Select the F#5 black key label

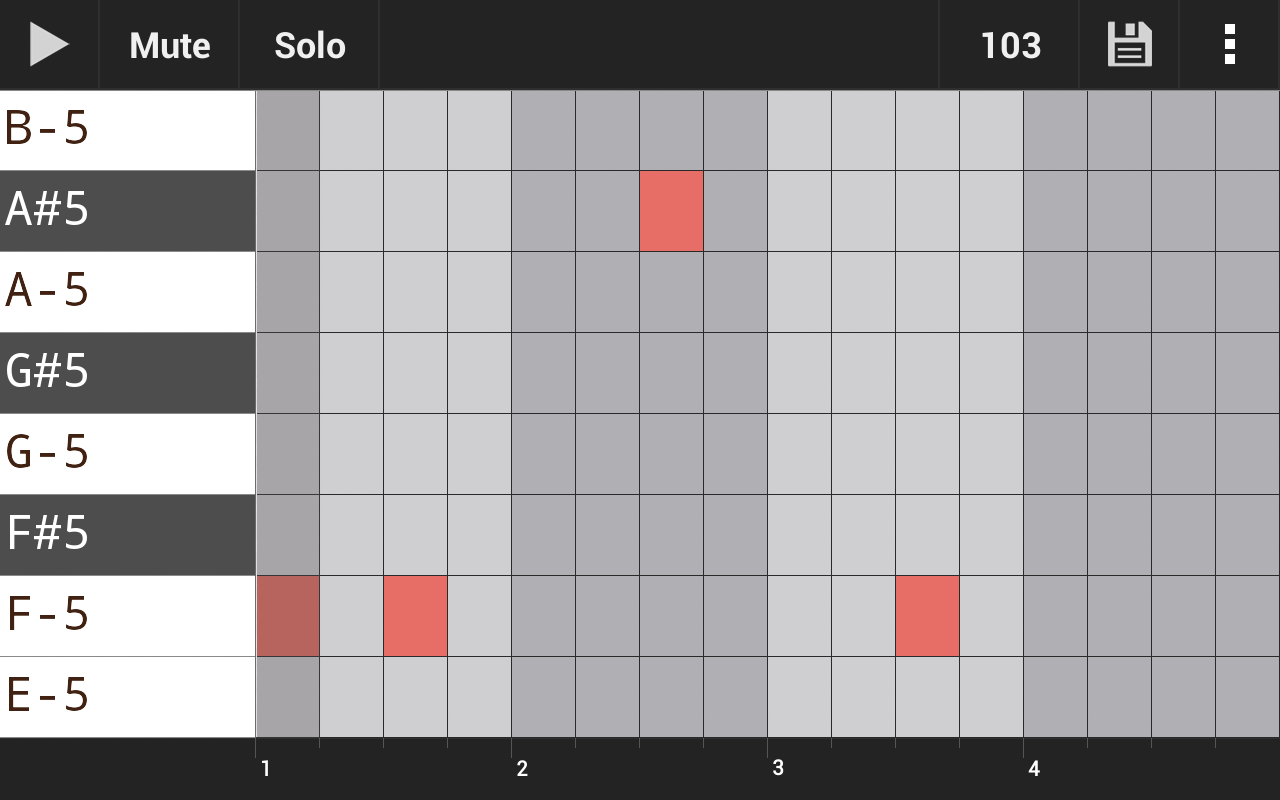tap(60, 535)
